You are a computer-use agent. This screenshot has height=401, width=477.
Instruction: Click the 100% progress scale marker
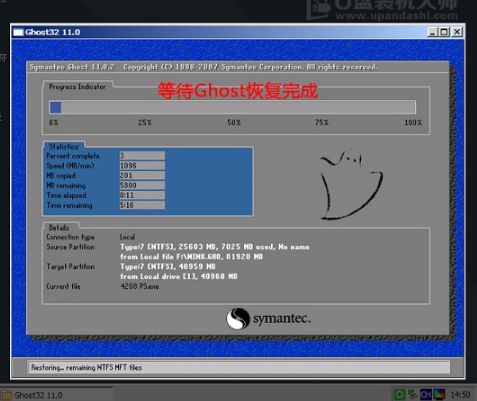(x=413, y=122)
